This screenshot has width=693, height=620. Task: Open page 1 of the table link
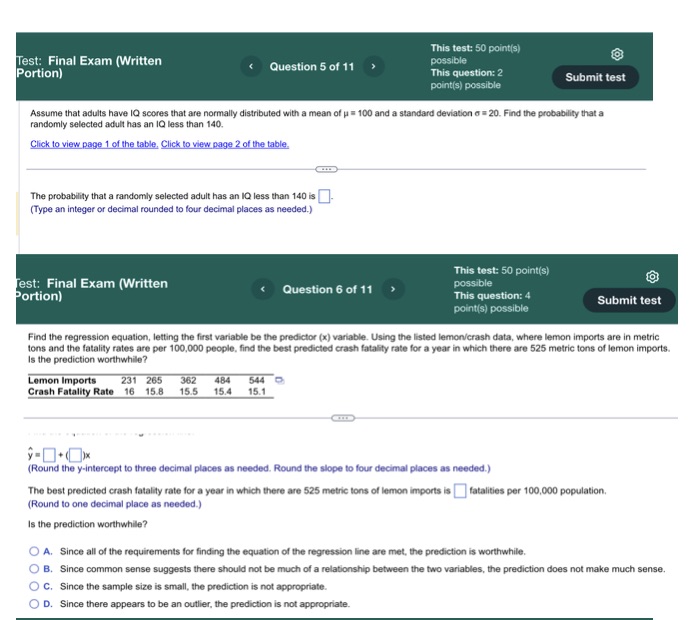pos(94,144)
